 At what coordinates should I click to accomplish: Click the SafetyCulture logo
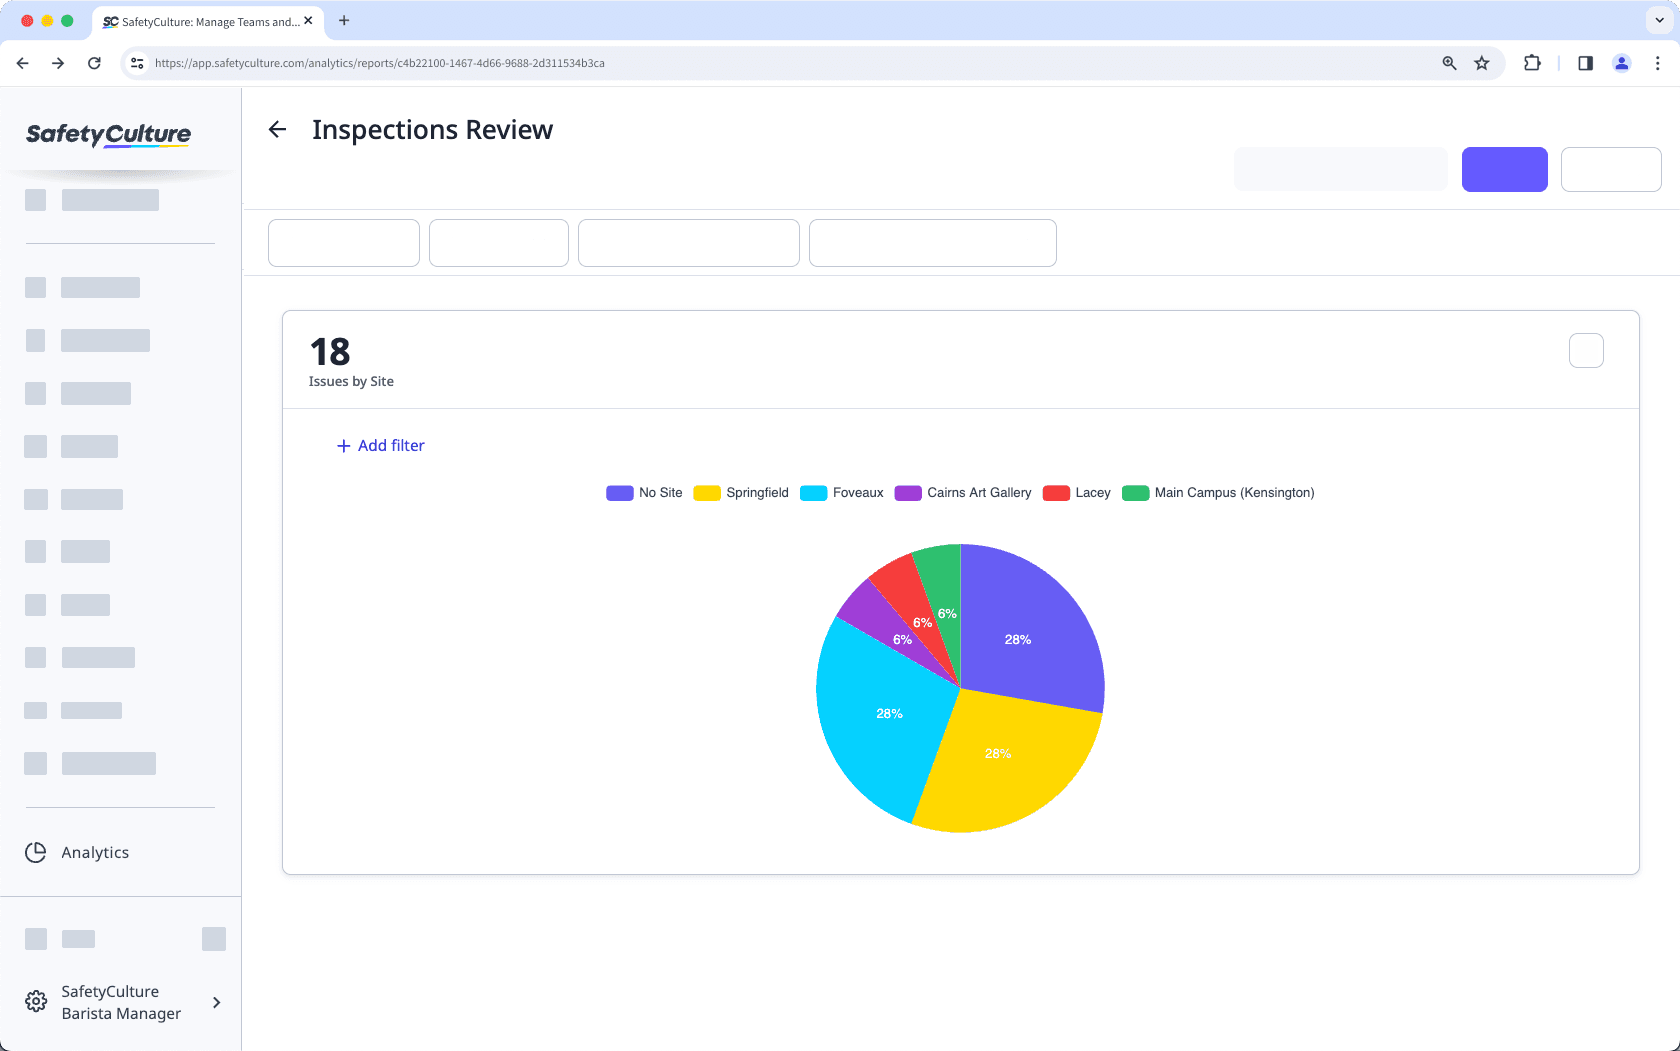[x=108, y=136]
